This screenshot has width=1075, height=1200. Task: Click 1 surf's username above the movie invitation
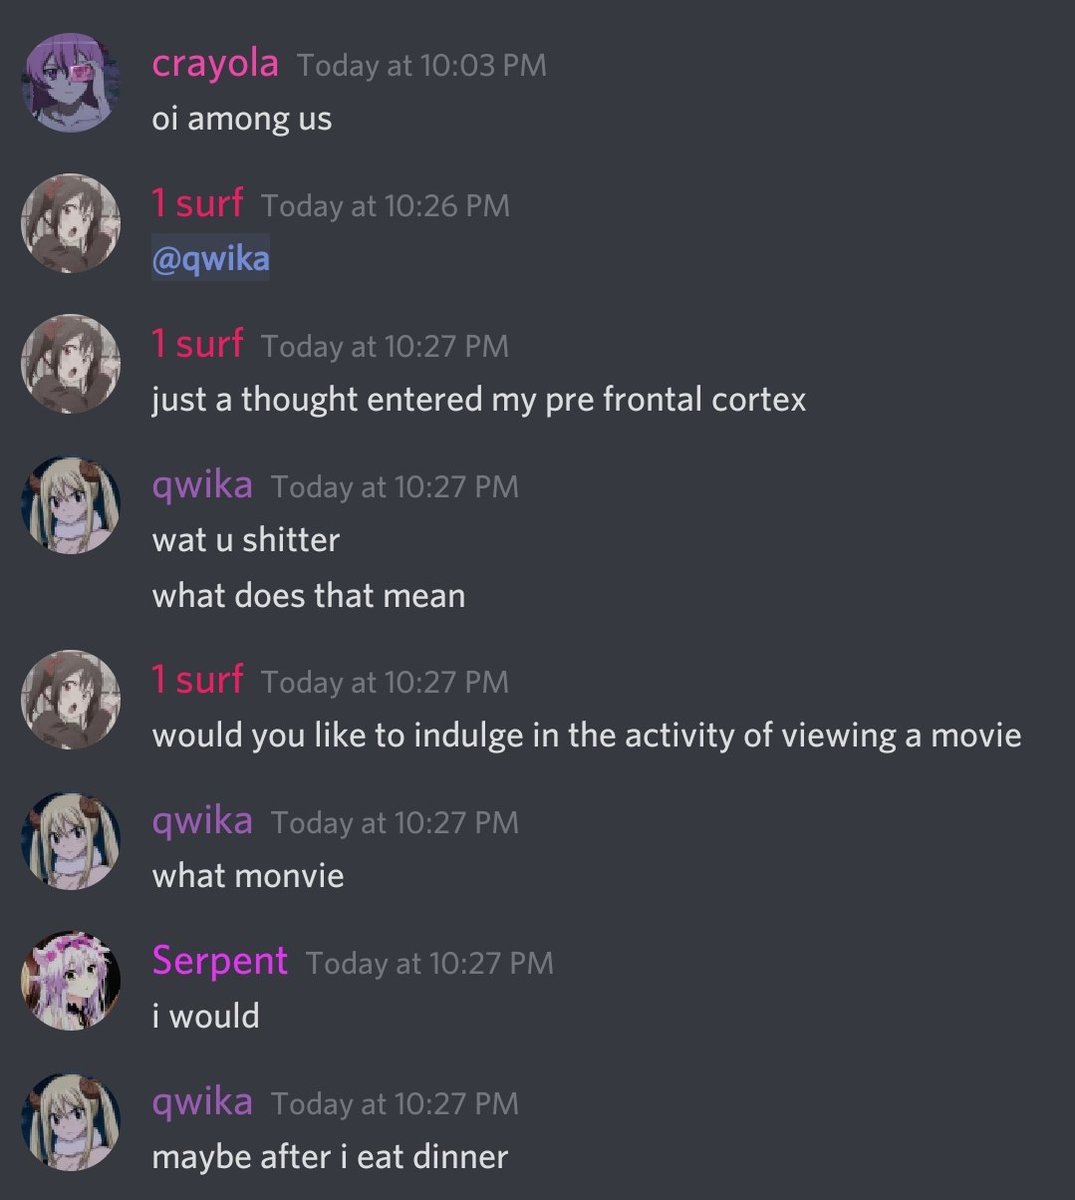[197, 680]
